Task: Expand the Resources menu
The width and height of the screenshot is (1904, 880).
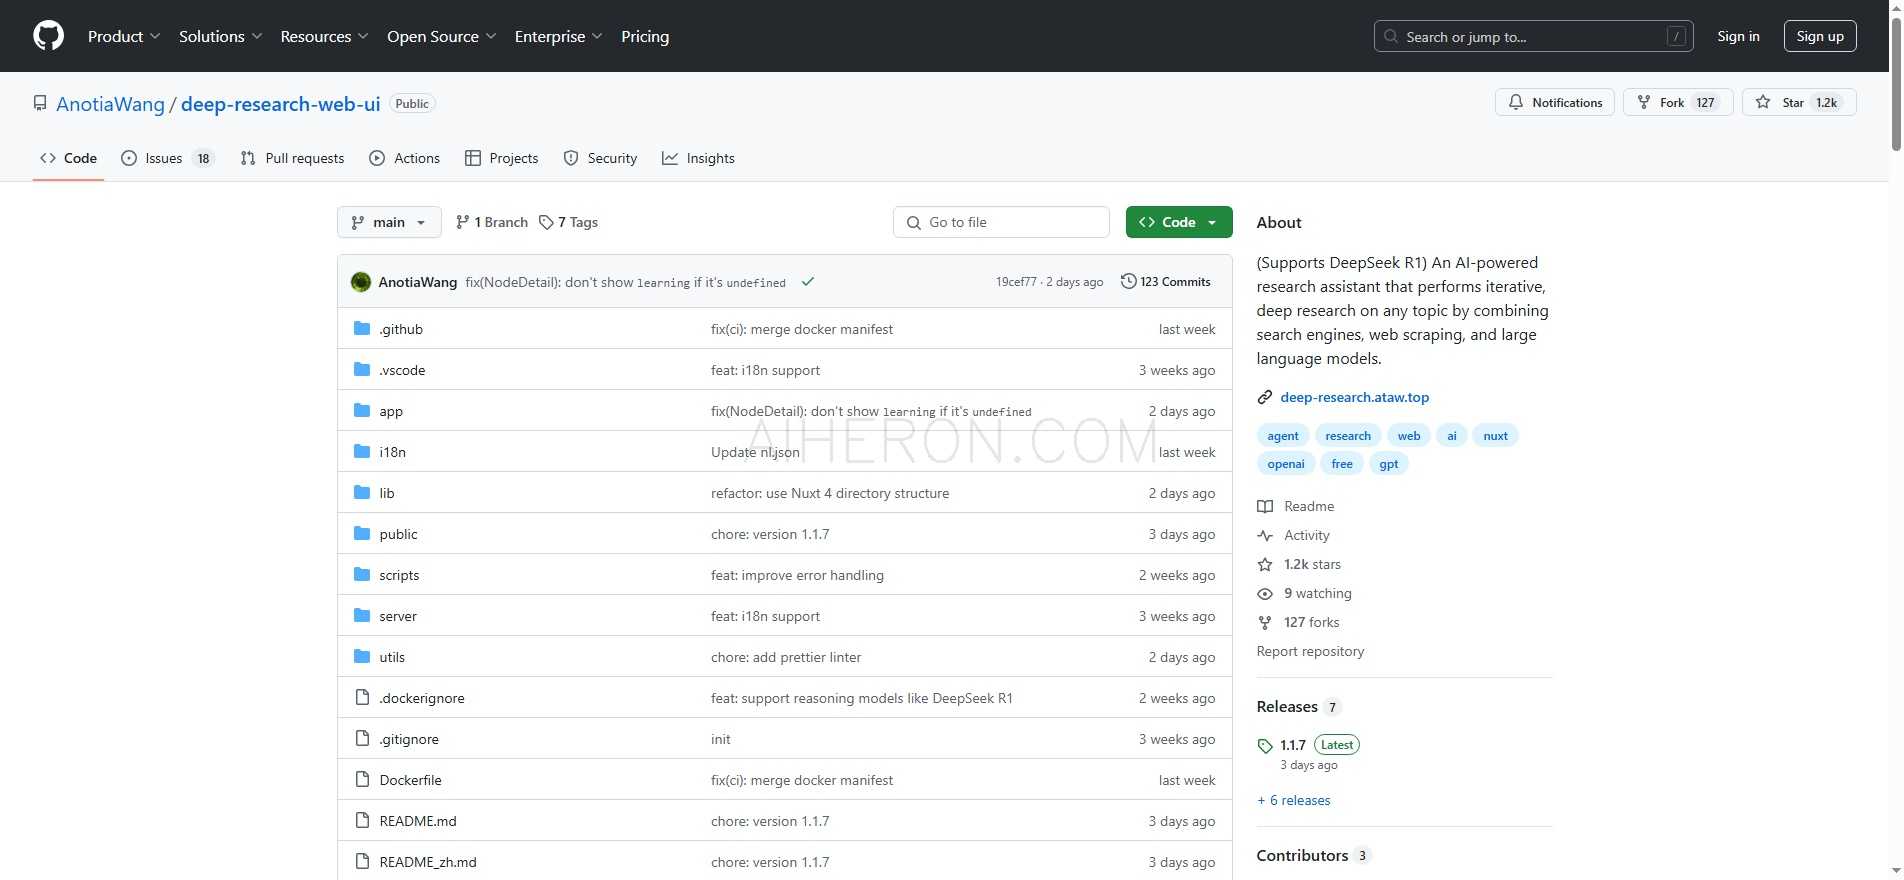Action: click(x=325, y=36)
